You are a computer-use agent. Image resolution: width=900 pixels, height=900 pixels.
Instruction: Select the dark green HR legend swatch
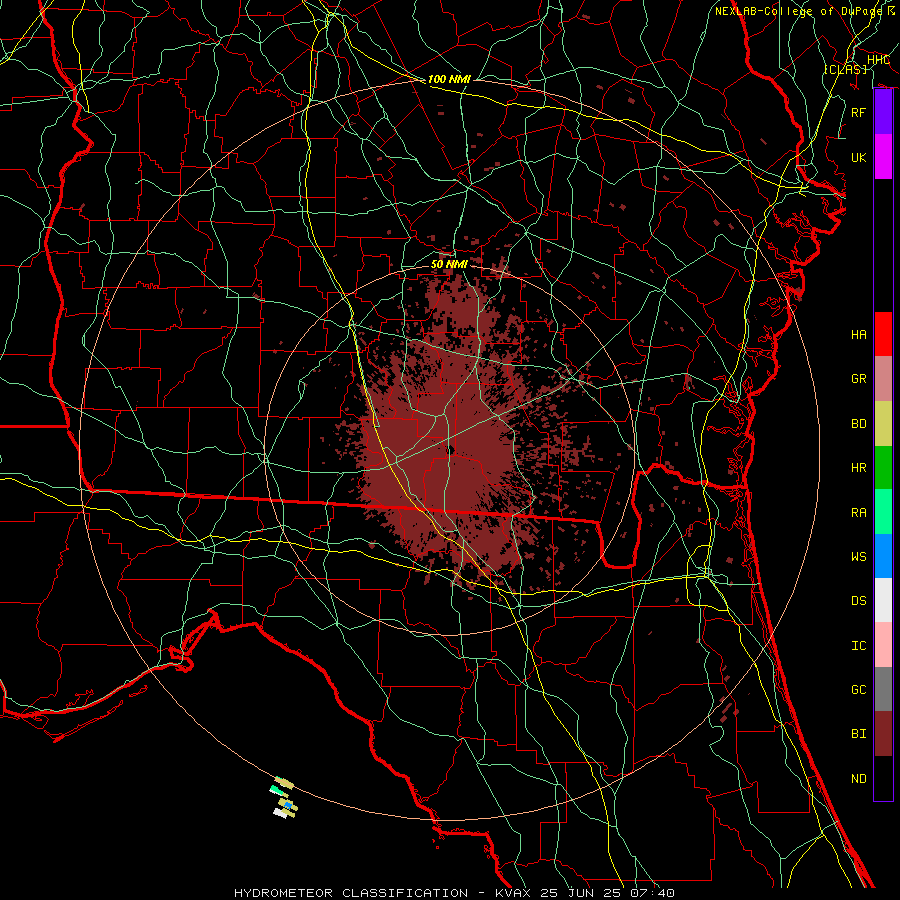coord(883,468)
